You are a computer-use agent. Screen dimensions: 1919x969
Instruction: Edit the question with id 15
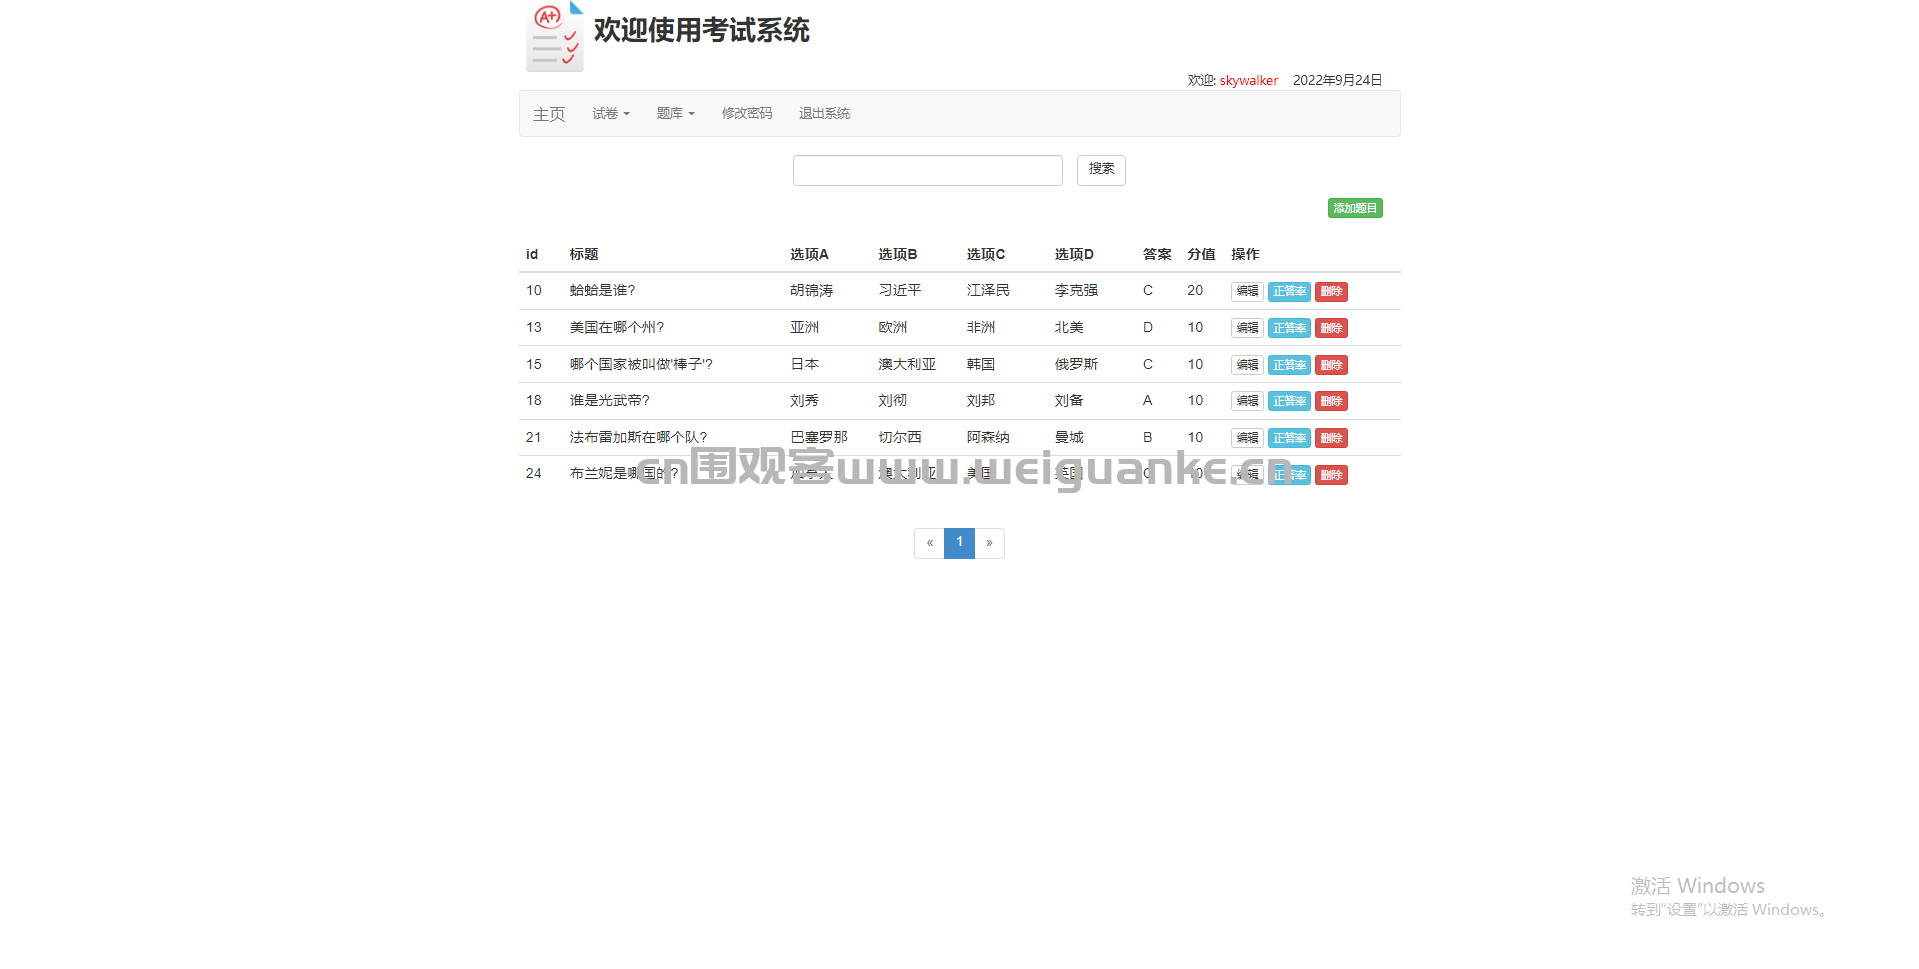click(x=1247, y=365)
